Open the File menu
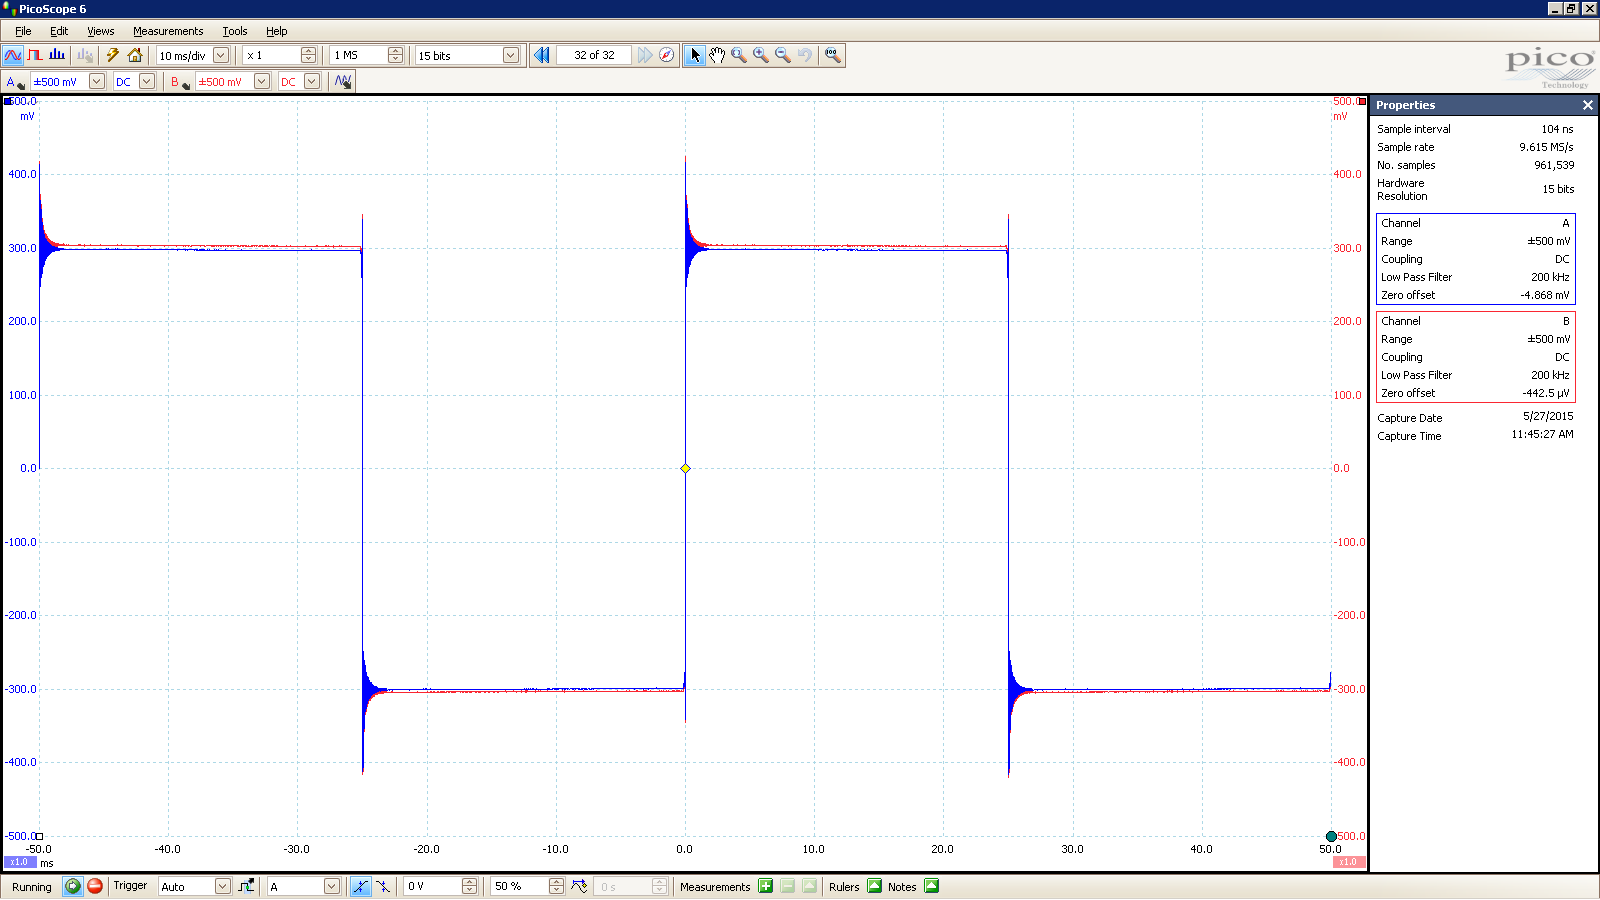Image resolution: width=1600 pixels, height=900 pixels. click(x=23, y=31)
